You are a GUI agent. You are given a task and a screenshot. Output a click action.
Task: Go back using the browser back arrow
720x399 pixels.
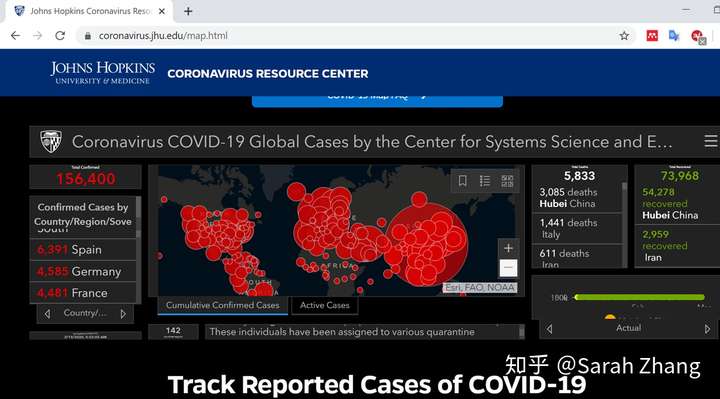tap(15, 36)
